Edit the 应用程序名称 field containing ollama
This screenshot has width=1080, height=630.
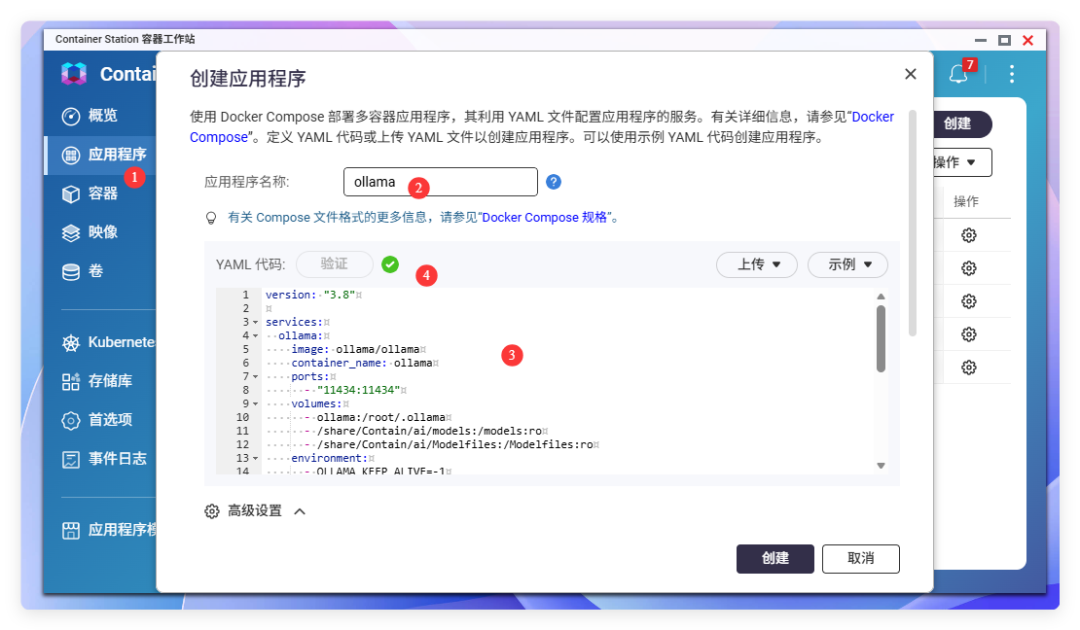(x=440, y=182)
